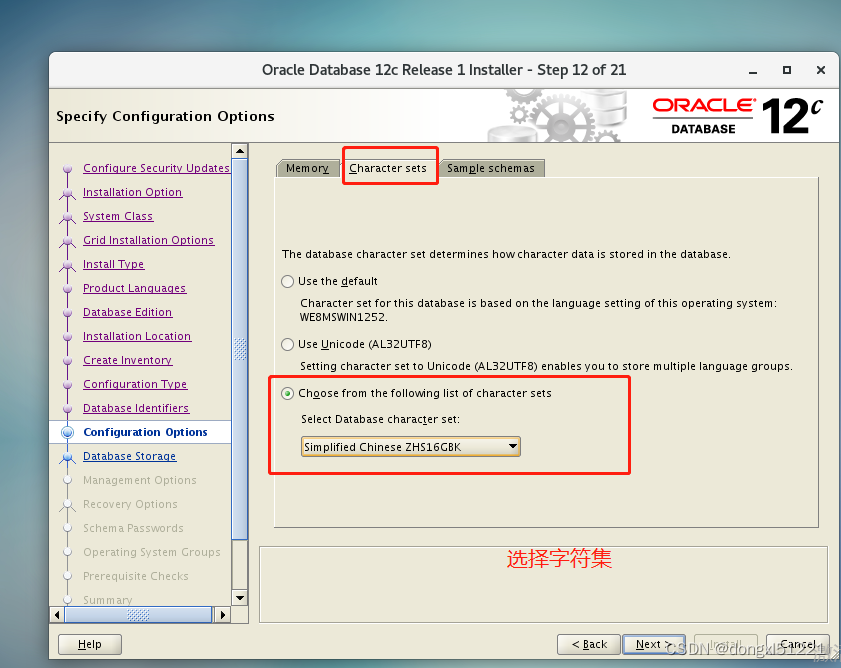The width and height of the screenshot is (841, 668).
Task: Click the Next button
Action: [653, 644]
